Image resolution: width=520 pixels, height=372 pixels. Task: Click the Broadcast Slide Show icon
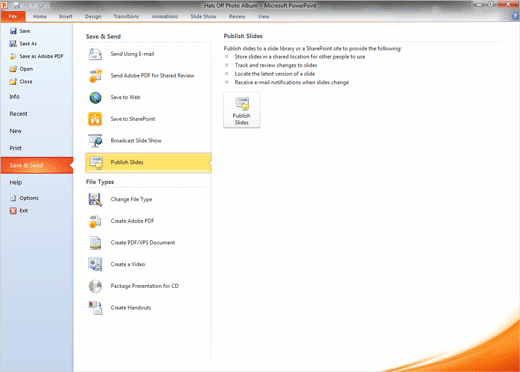coord(95,141)
